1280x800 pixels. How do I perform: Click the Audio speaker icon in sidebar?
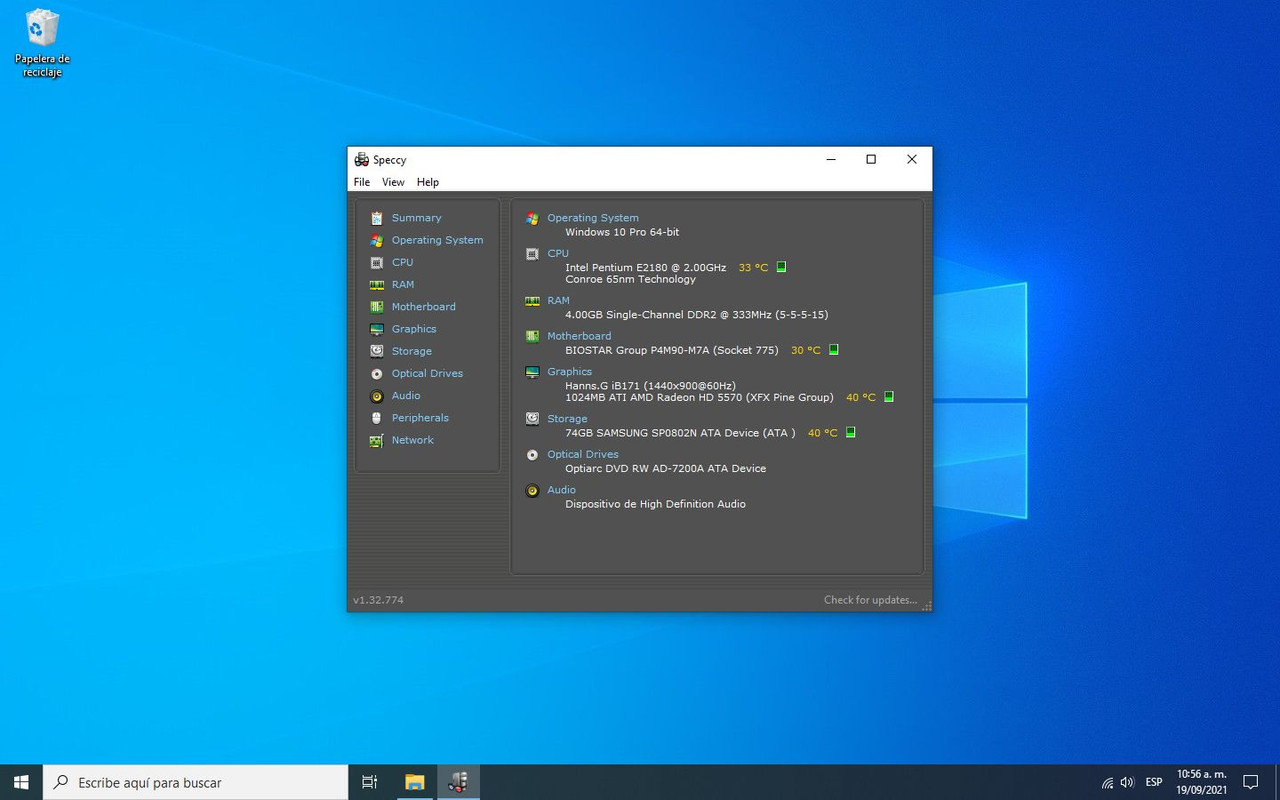point(376,396)
